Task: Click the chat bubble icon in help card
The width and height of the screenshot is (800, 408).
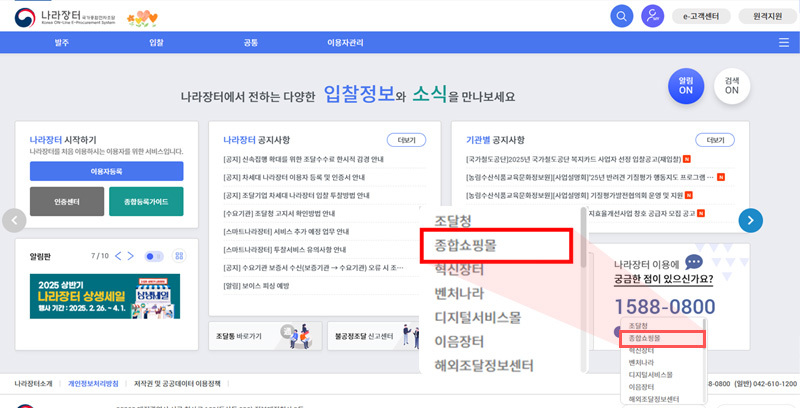Action: tap(693, 263)
